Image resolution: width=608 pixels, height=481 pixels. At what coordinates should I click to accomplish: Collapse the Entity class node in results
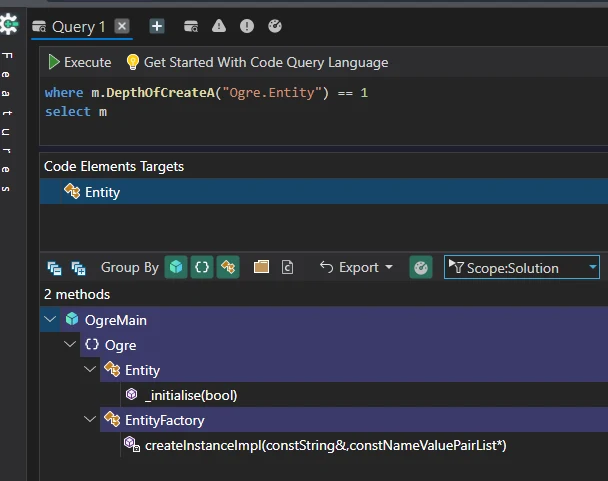[x=90, y=369]
